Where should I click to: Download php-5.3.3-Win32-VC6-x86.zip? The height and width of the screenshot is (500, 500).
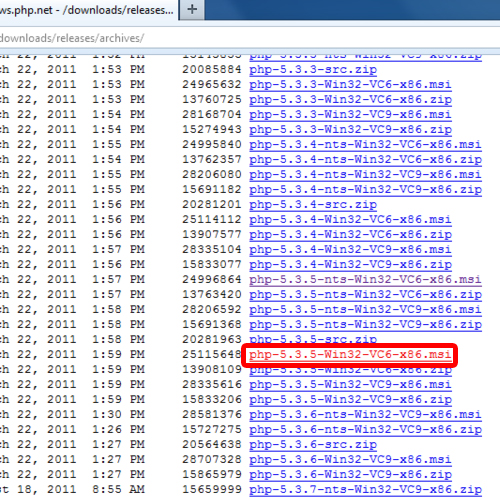click(x=350, y=99)
